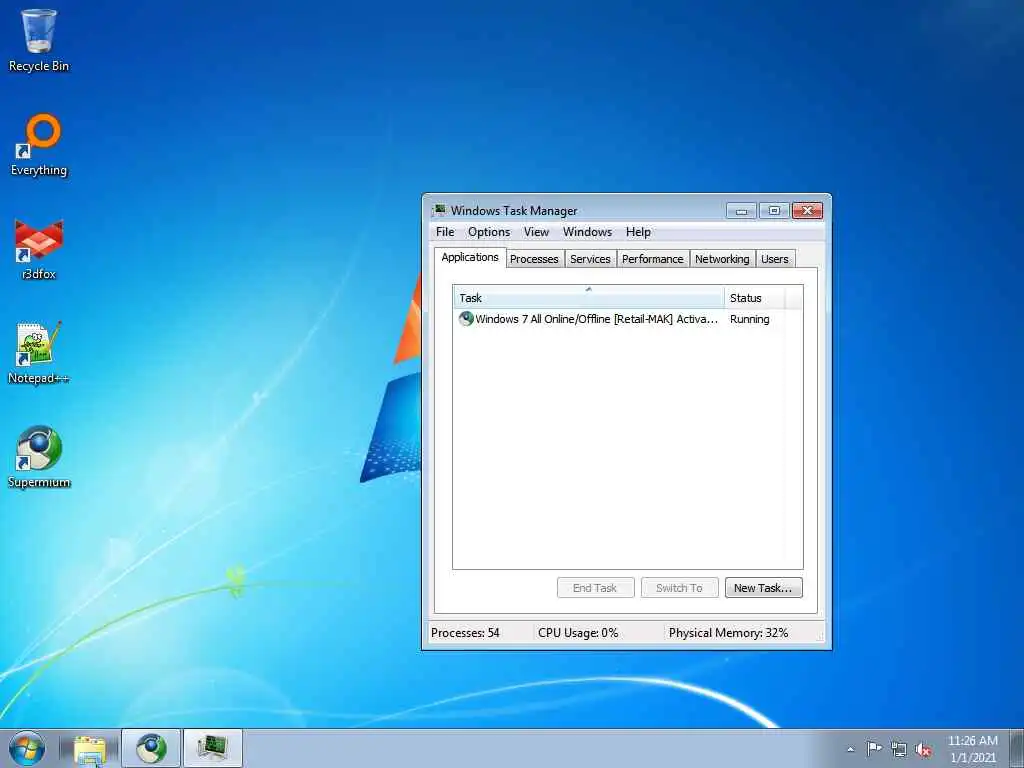Maximize the Task Manager window
The width and height of the screenshot is (1024, 768).
(774, 211)
